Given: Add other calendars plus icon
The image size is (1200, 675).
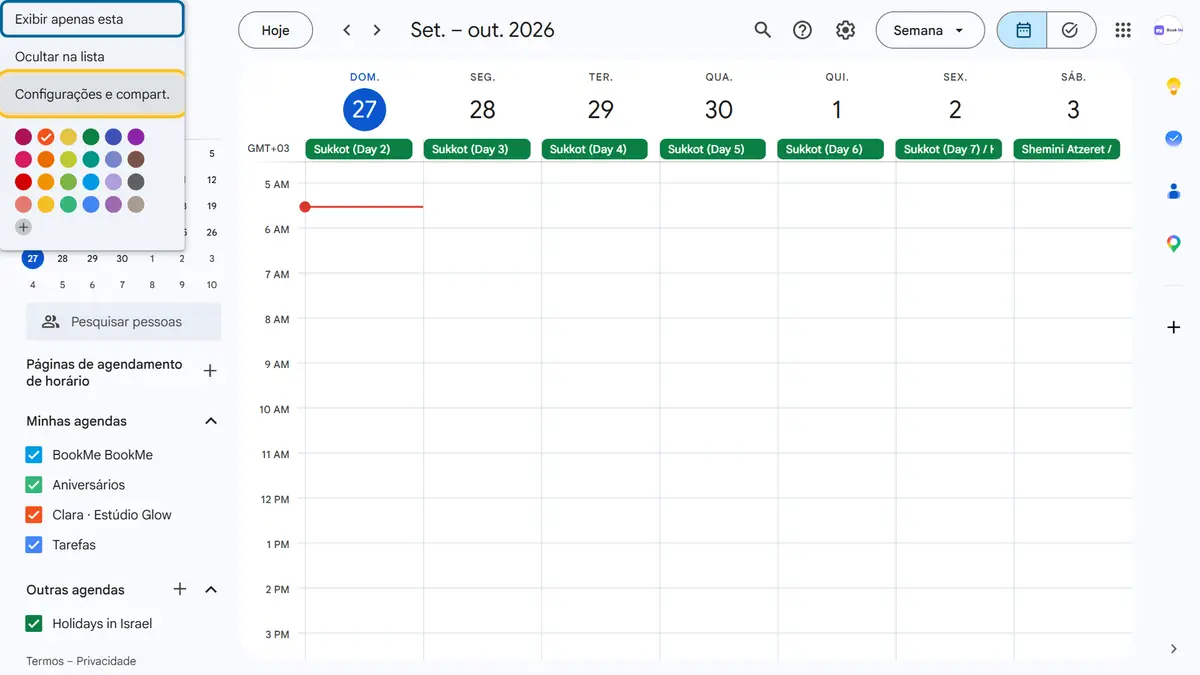Looking at the screenshot, I should [180, 589].
